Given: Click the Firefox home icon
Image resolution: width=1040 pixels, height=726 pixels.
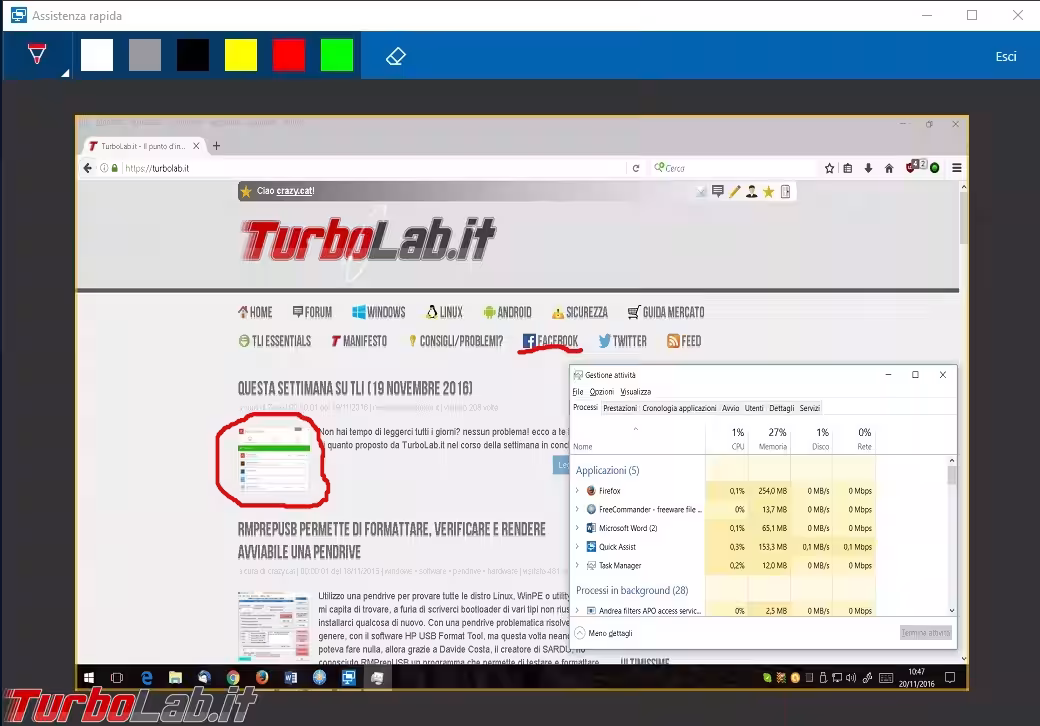Looking at the screenshot, I should tap(889, 168).
